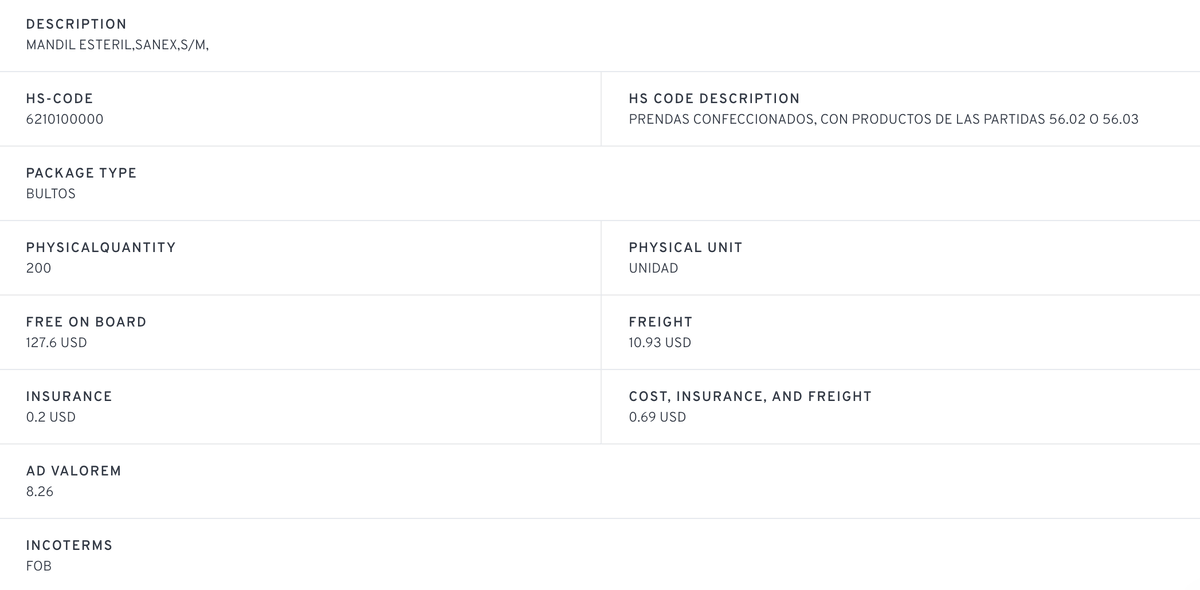This screenshot has width=1200, height=590.
Task: Click the DESCRIPTION field label
Action: coord(76,24)
